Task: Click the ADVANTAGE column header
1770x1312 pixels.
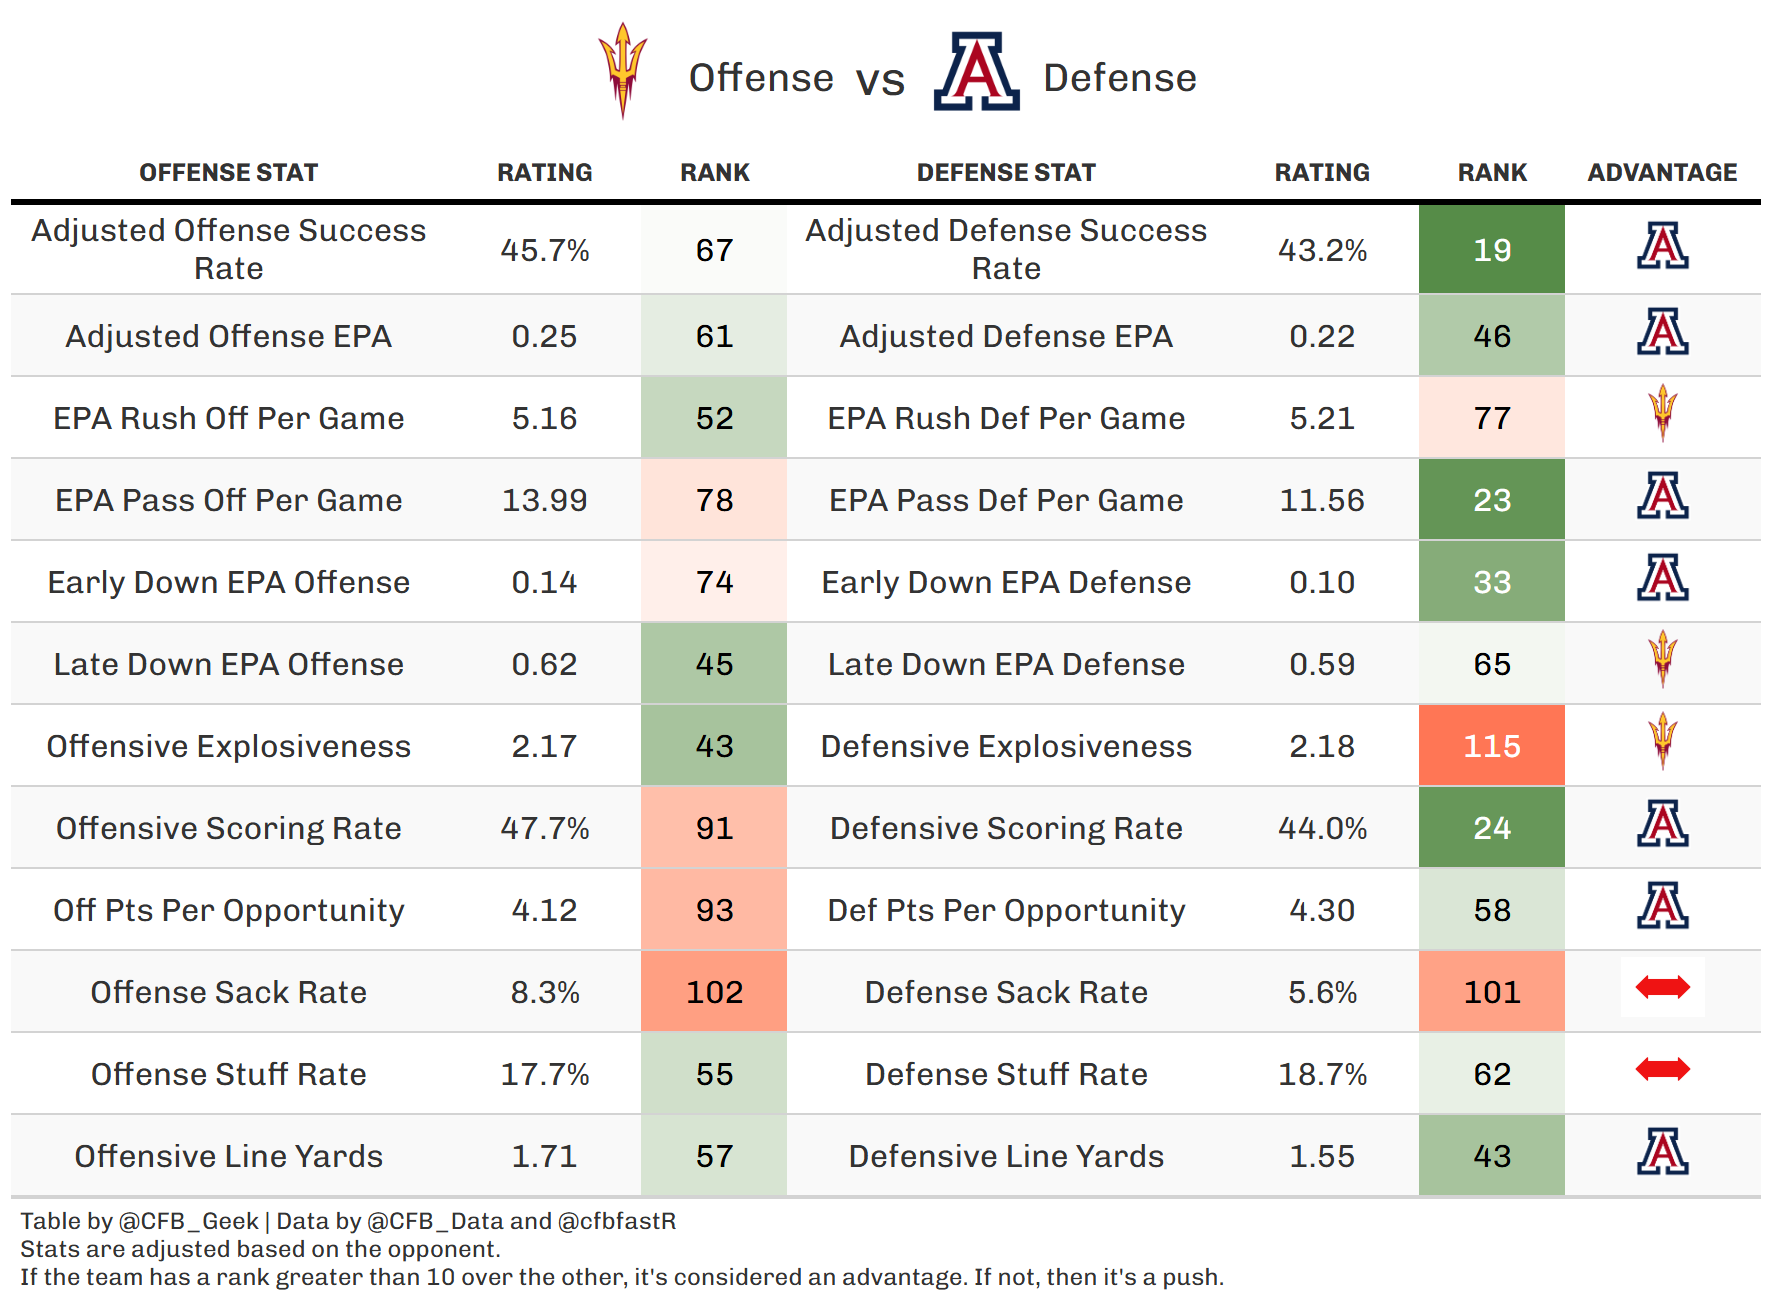Action: [x=1662, y=173]
